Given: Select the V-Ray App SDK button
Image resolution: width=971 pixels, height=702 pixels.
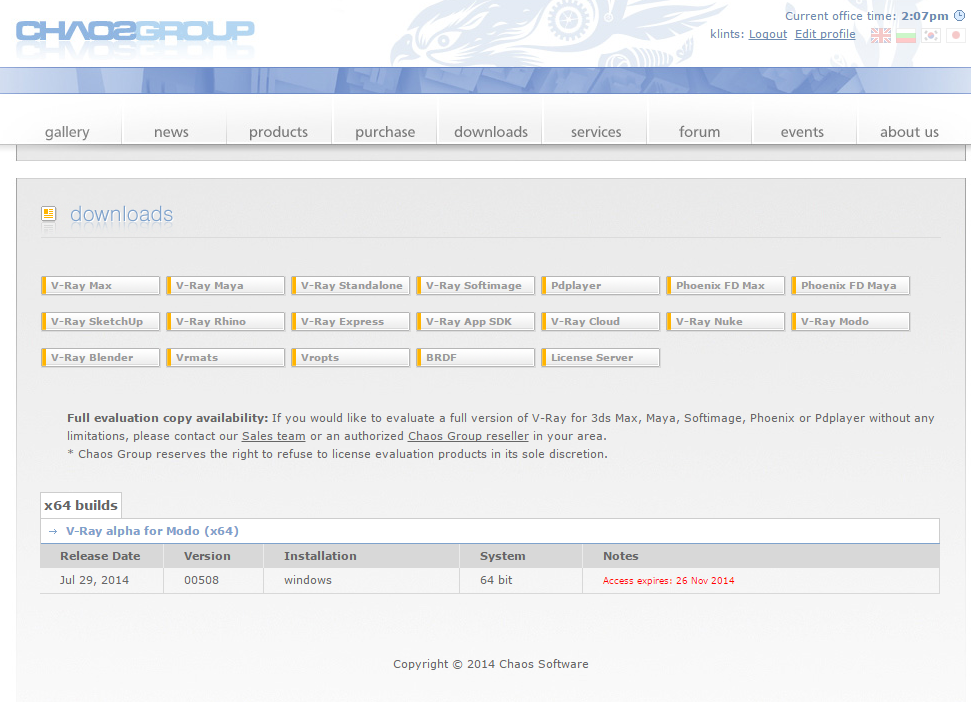Looking at the screenshot, I should 476,321.
